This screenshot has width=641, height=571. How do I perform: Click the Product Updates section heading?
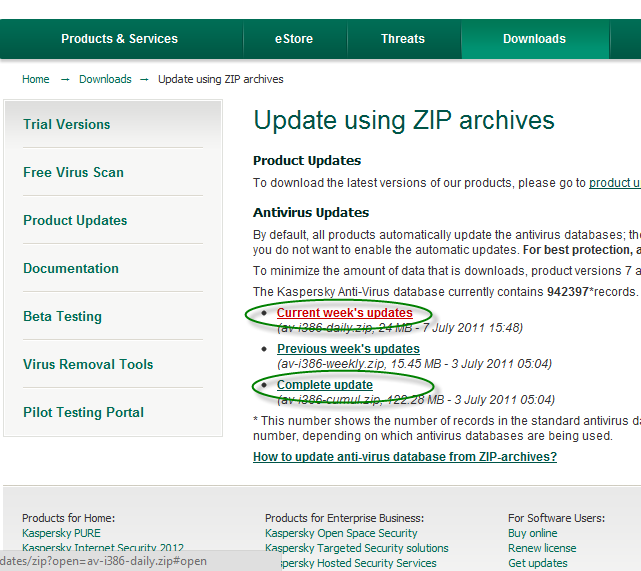(307, 161)
